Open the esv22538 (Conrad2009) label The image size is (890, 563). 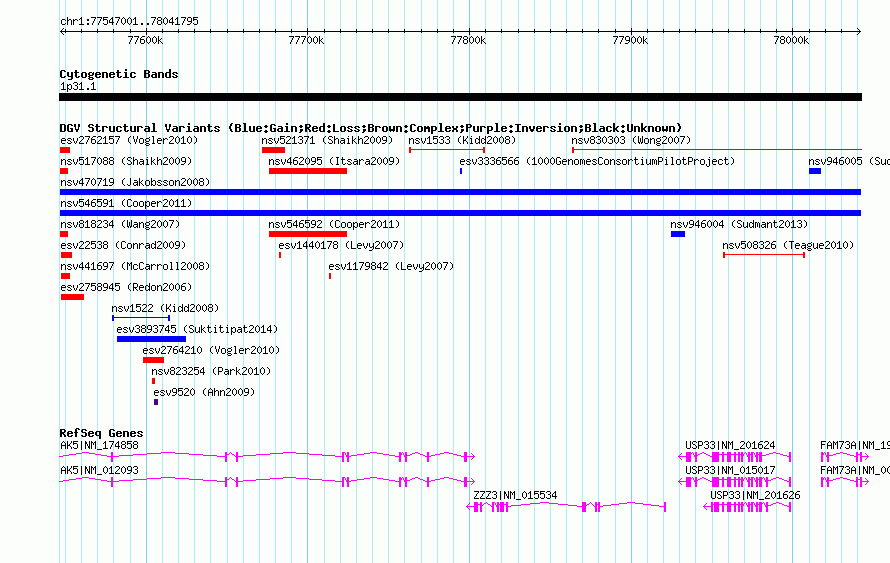[x=123, y=245]
